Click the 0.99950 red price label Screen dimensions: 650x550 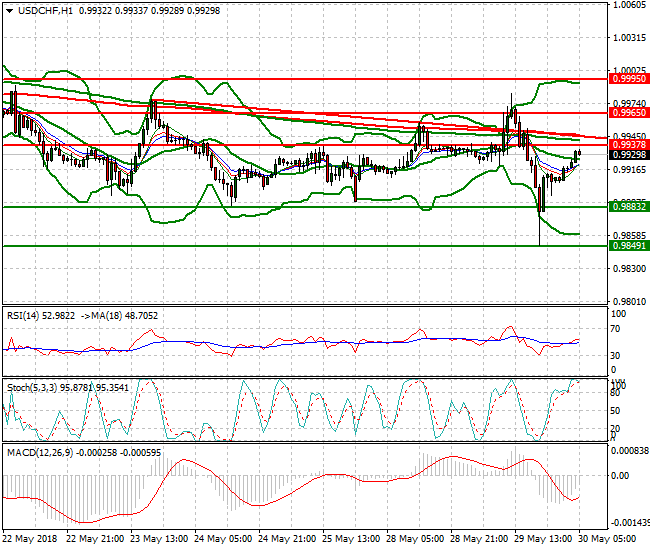pyautogui.click(x=629, y=79)
